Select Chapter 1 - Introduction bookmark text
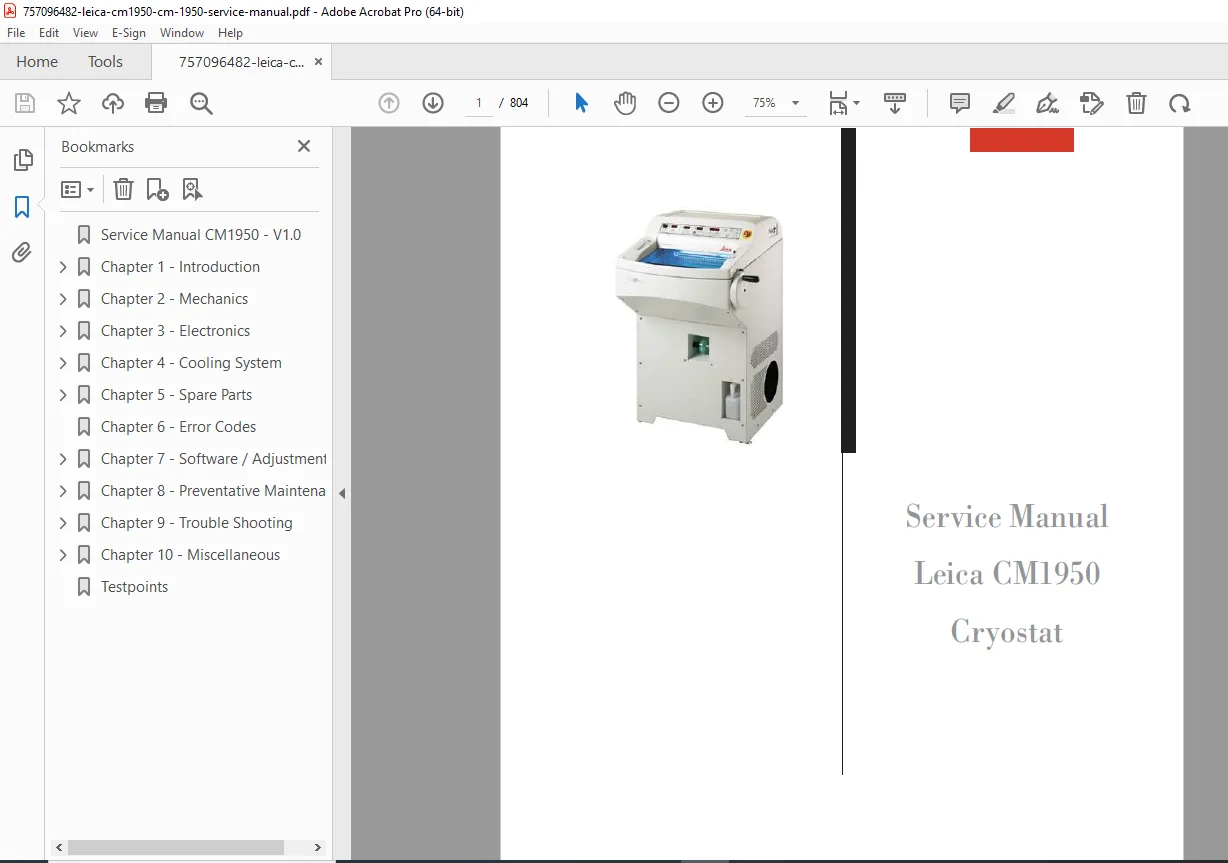Image resolution: width=1228 pixels, height=863 pixels. [180, 267]
